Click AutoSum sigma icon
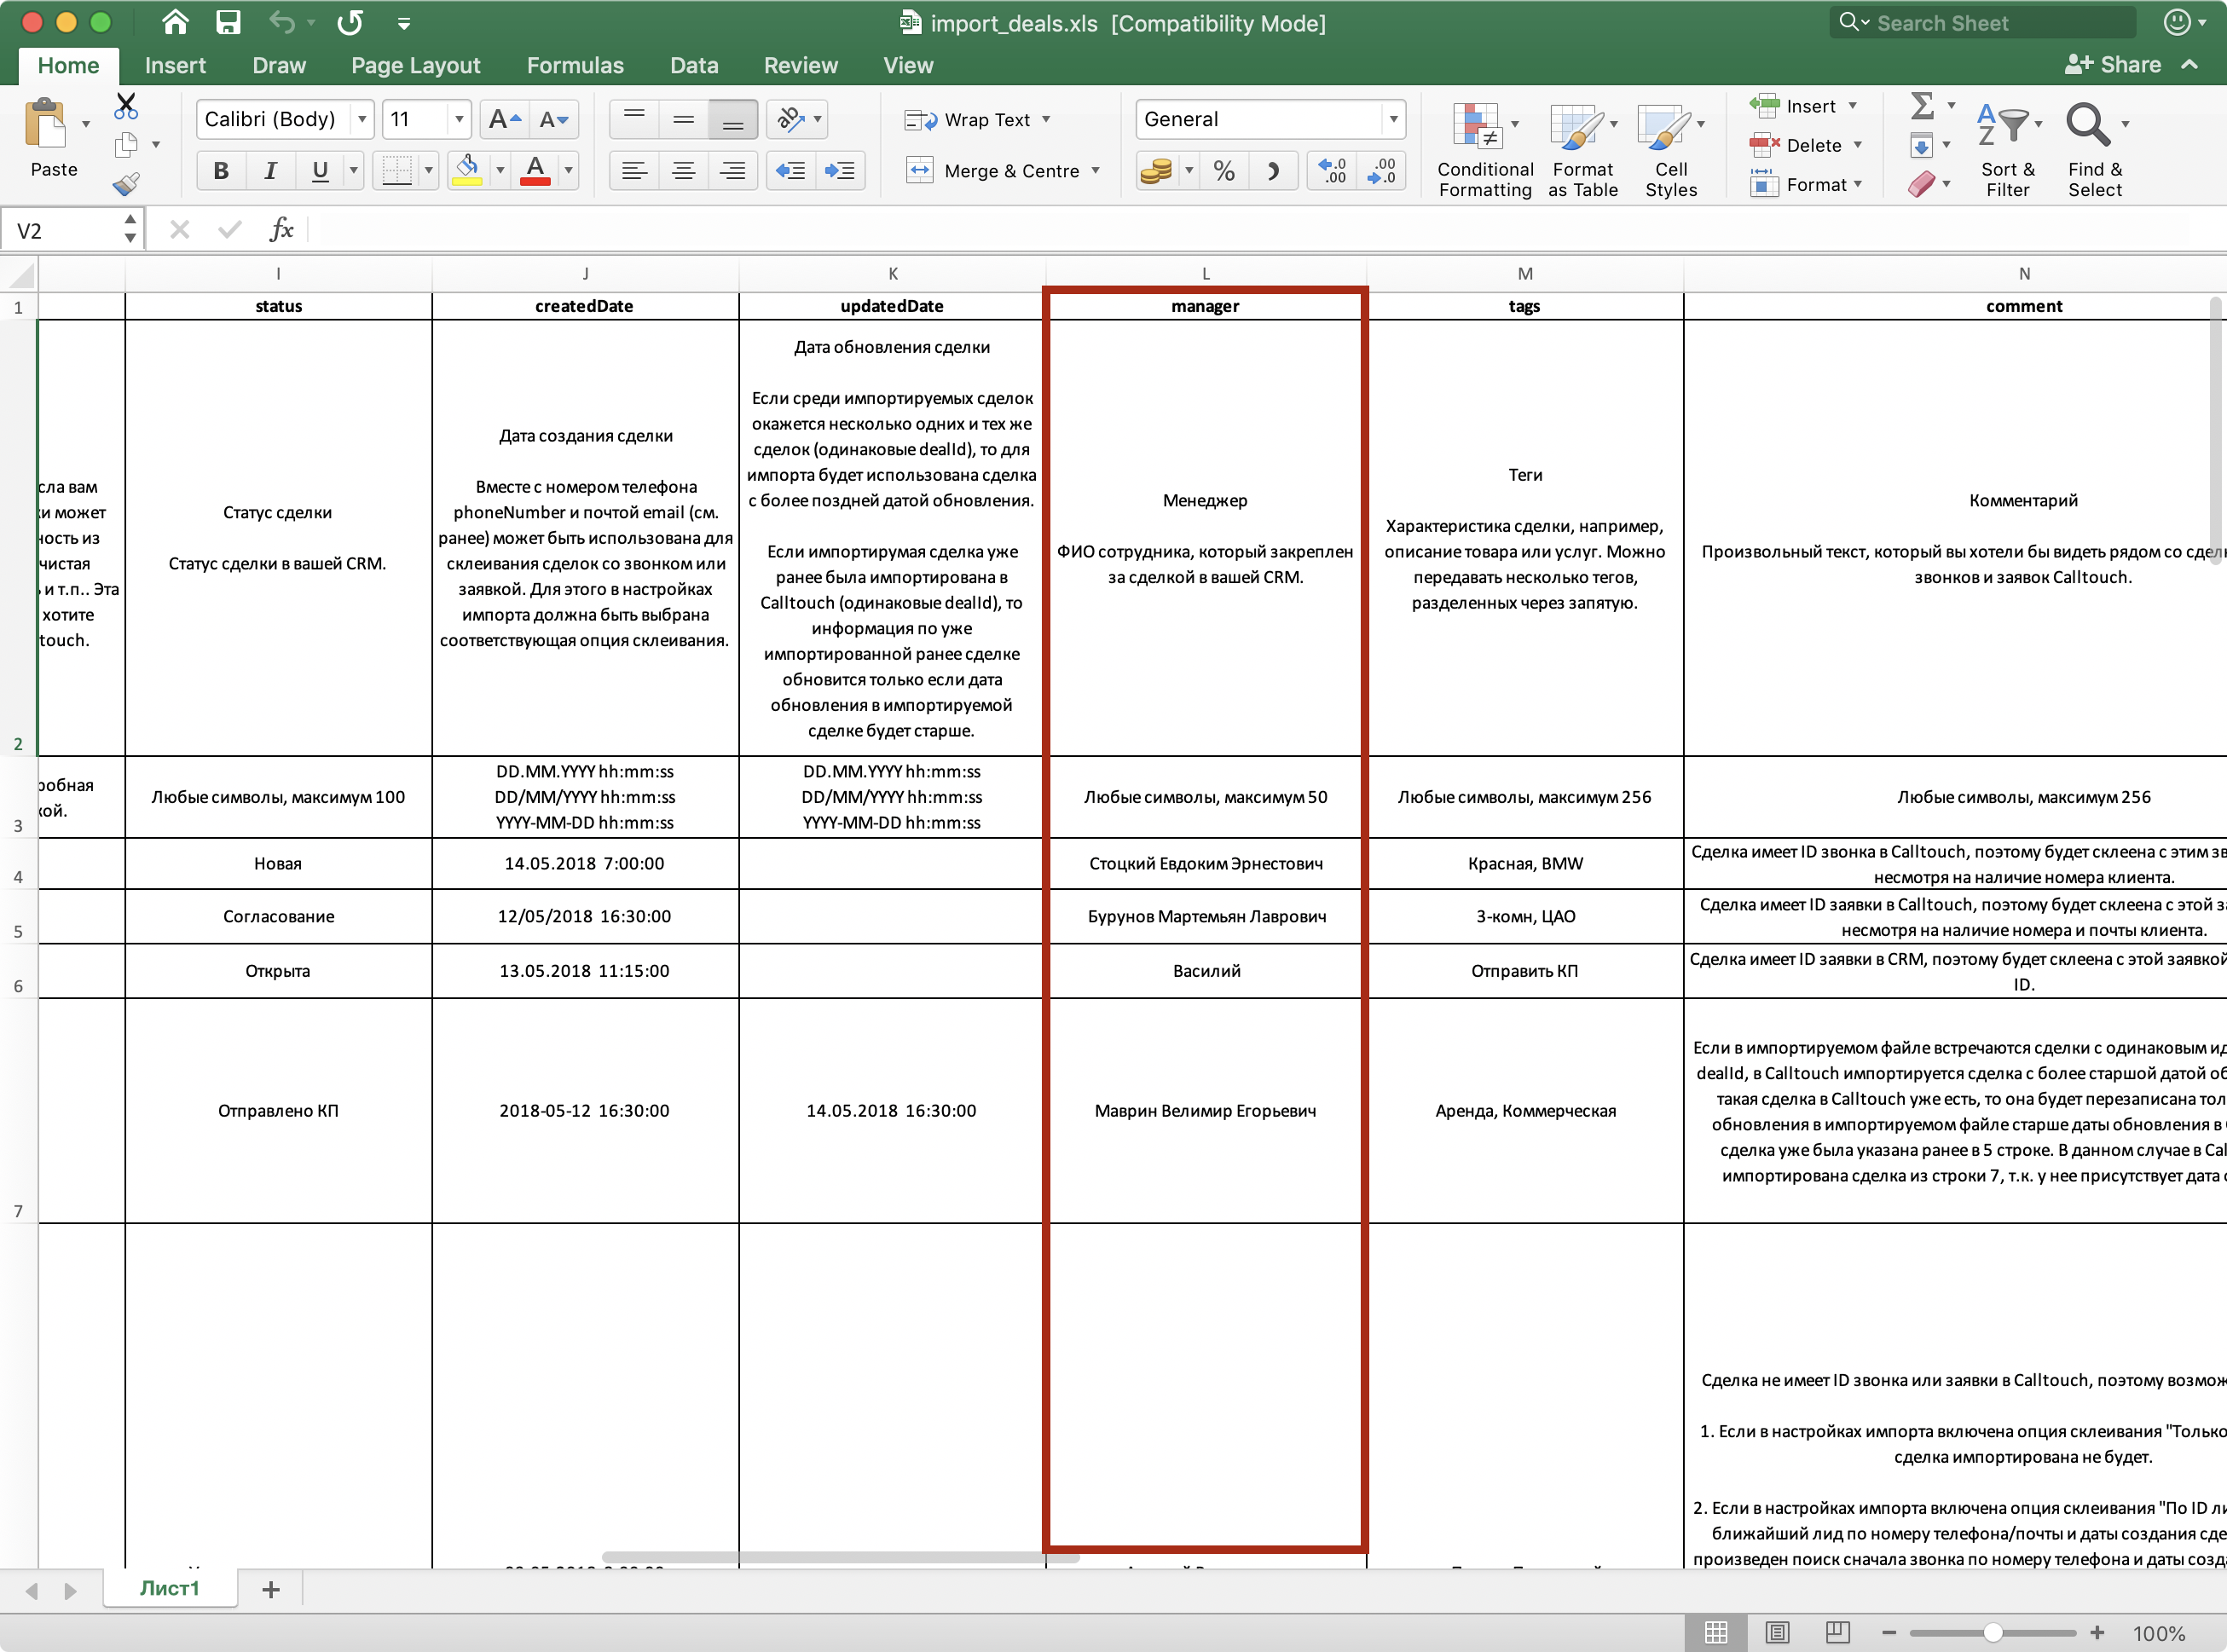The width and height of the screenshot is (2227, 1652). click(x=1922, y=105)
